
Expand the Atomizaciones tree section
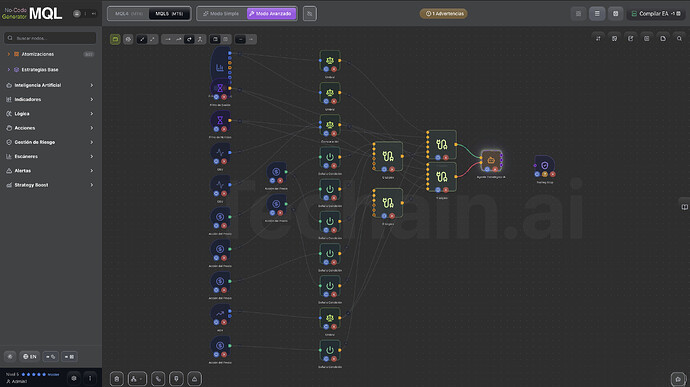point(51,54)
